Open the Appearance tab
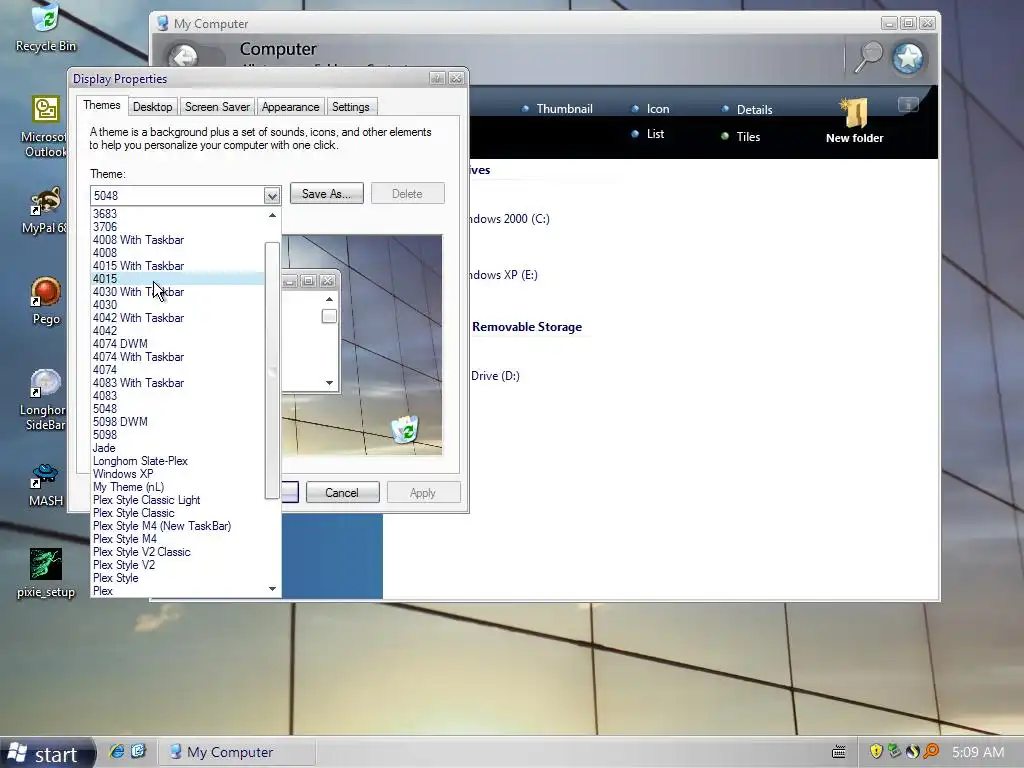 291,106
